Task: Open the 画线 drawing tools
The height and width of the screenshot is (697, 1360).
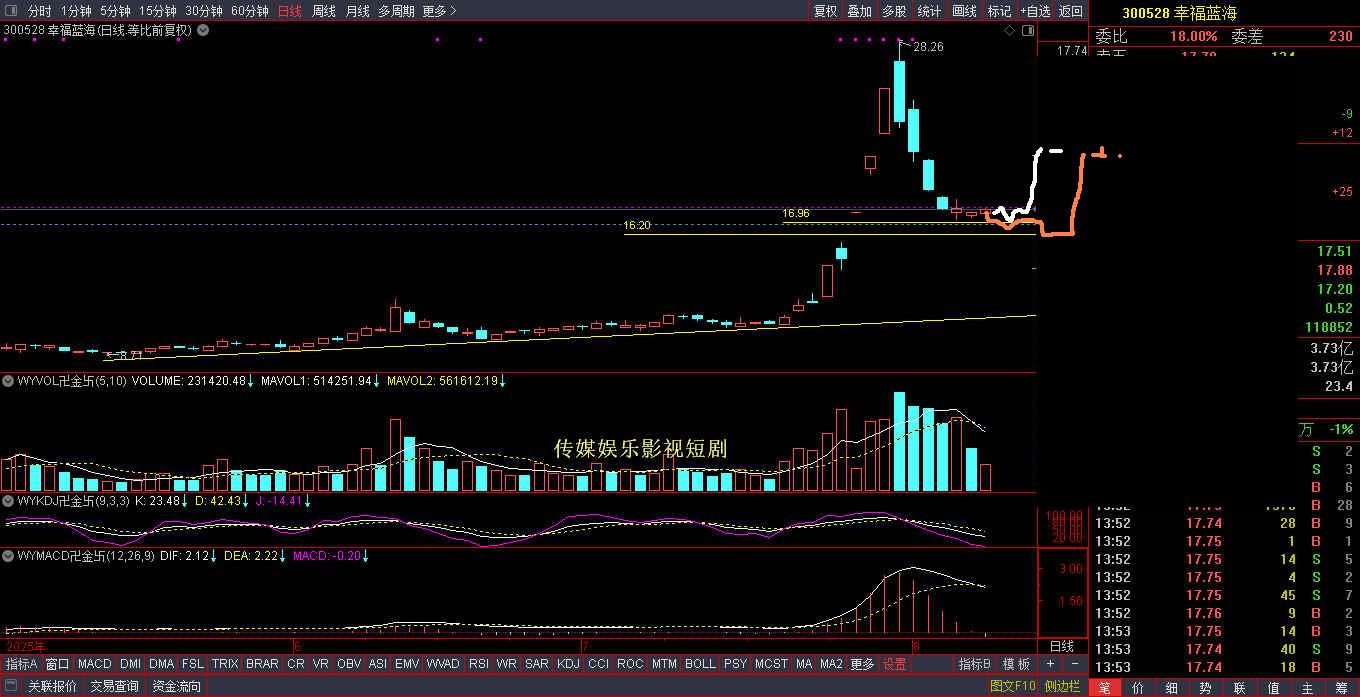Action: [964, 11]
